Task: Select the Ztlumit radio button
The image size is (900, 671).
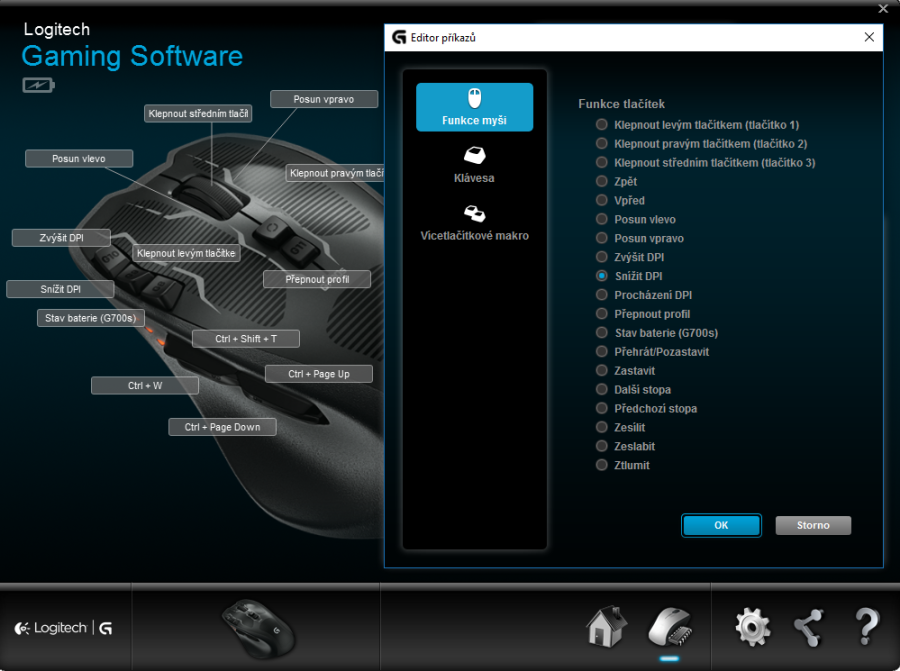Action: pyautogui.click(x=602, y=466)
